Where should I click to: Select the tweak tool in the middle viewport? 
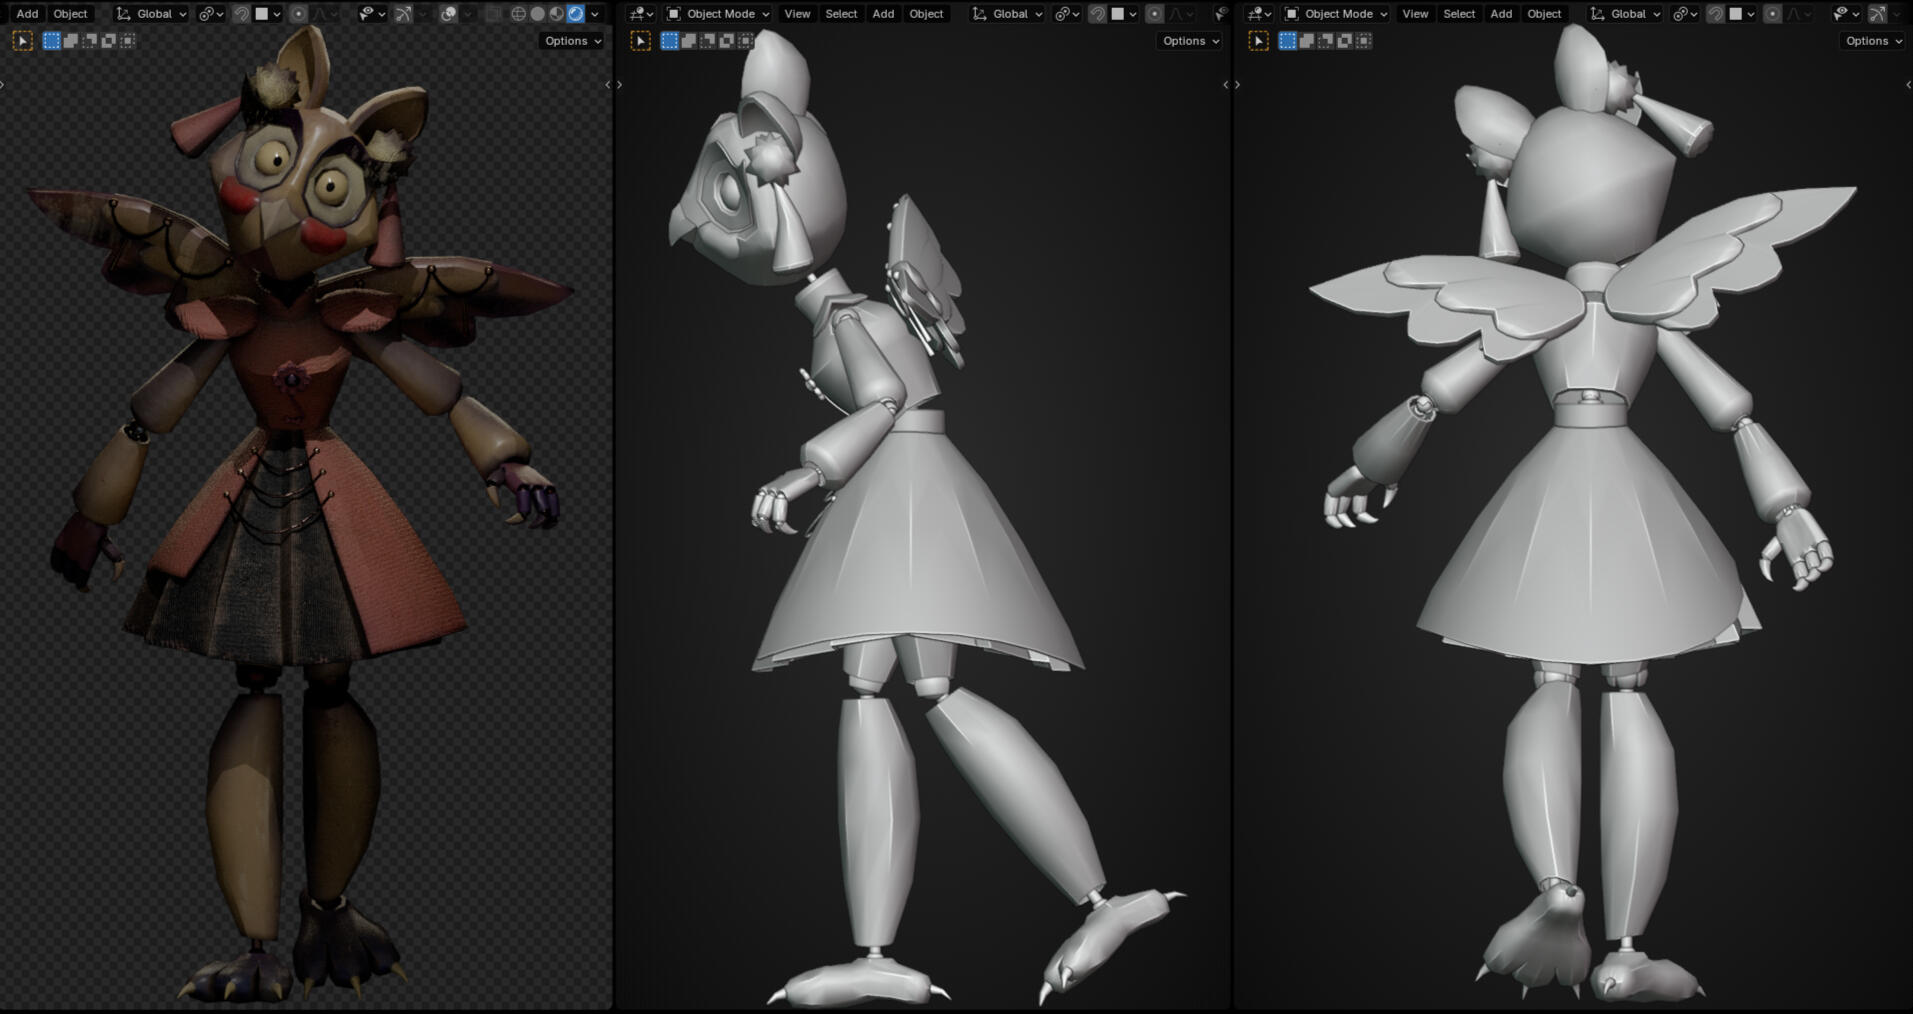640,41
